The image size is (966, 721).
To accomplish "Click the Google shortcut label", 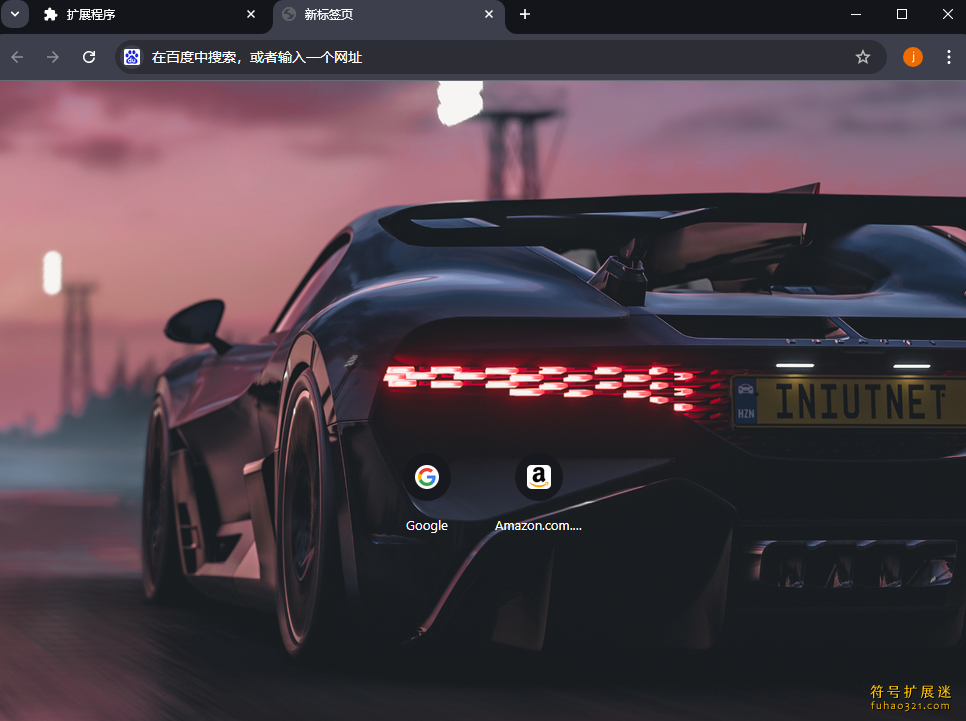I will [x=426, y=526].
